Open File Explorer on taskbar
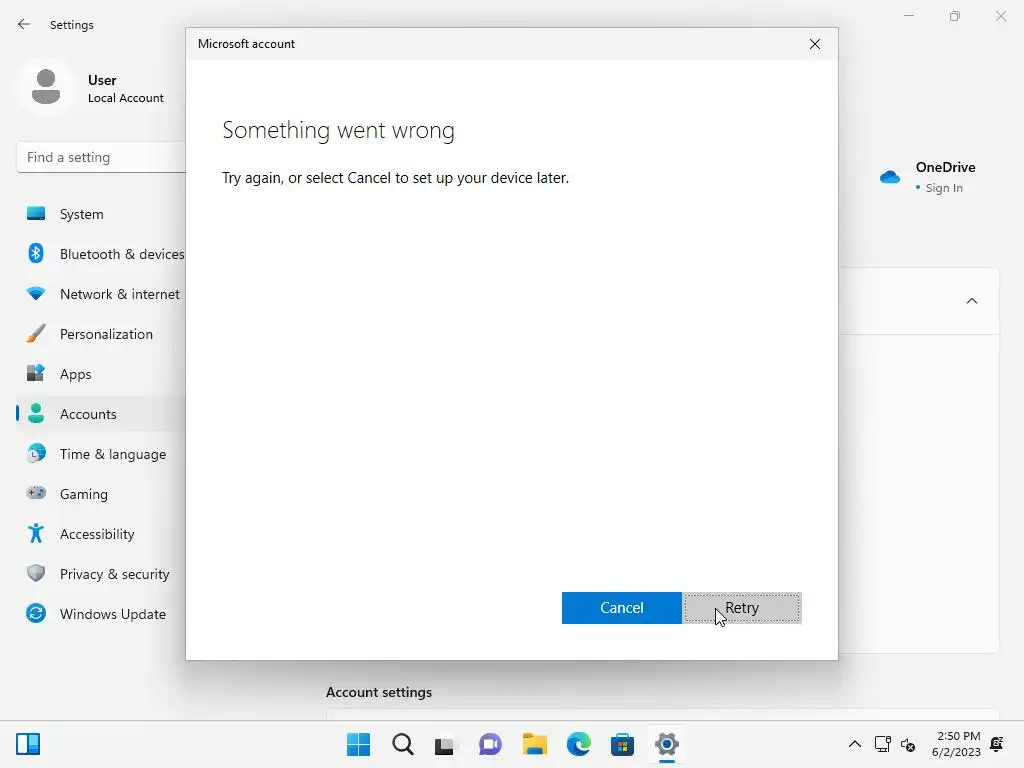Image resolution: width=1024 pixels, height=768 pixels. [535, 744]
